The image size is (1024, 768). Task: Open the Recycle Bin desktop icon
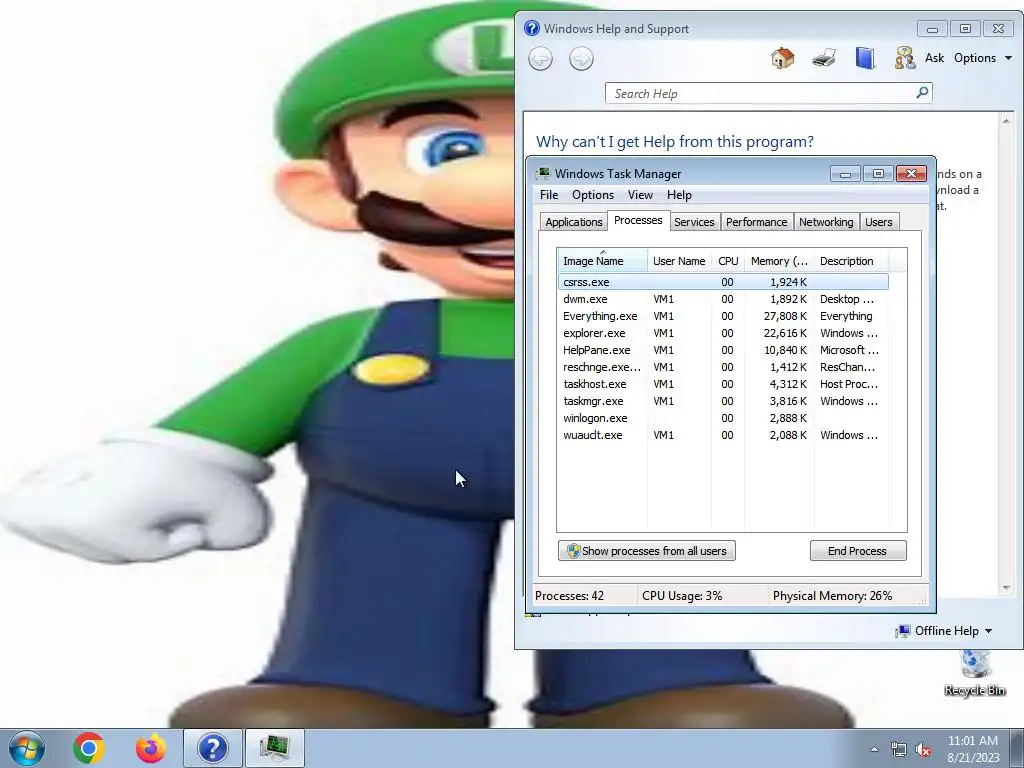pyautogui.click(x=975, y=674)
